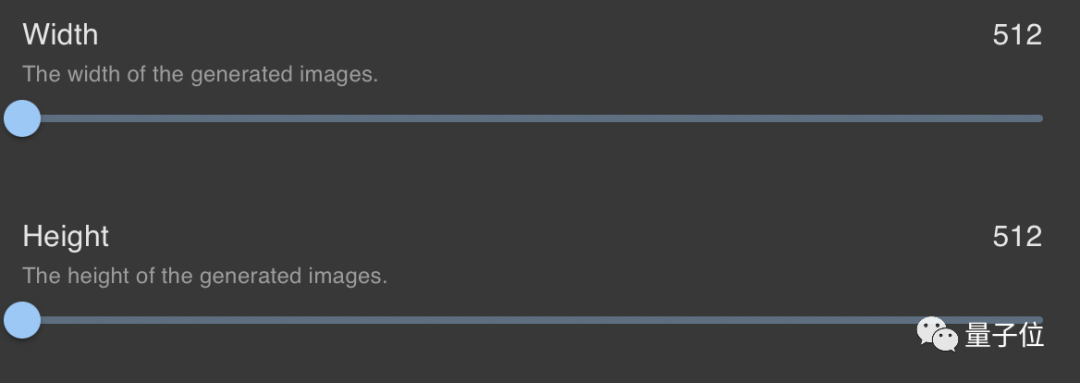This screenshot has height=383, width=1080.
Task: Click the Height slider handle
Action: click(x=22, y=320)
